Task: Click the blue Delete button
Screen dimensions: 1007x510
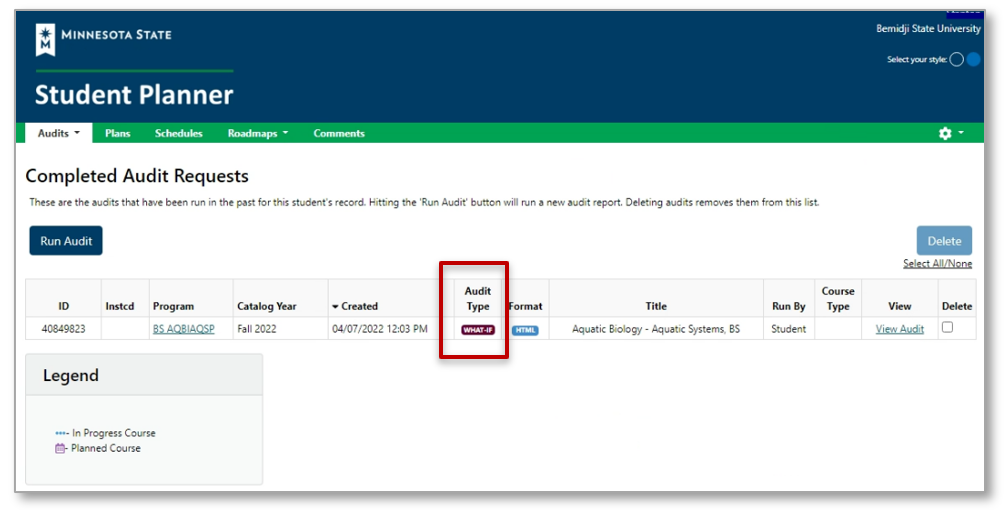Action: click(x=944, y=241)
